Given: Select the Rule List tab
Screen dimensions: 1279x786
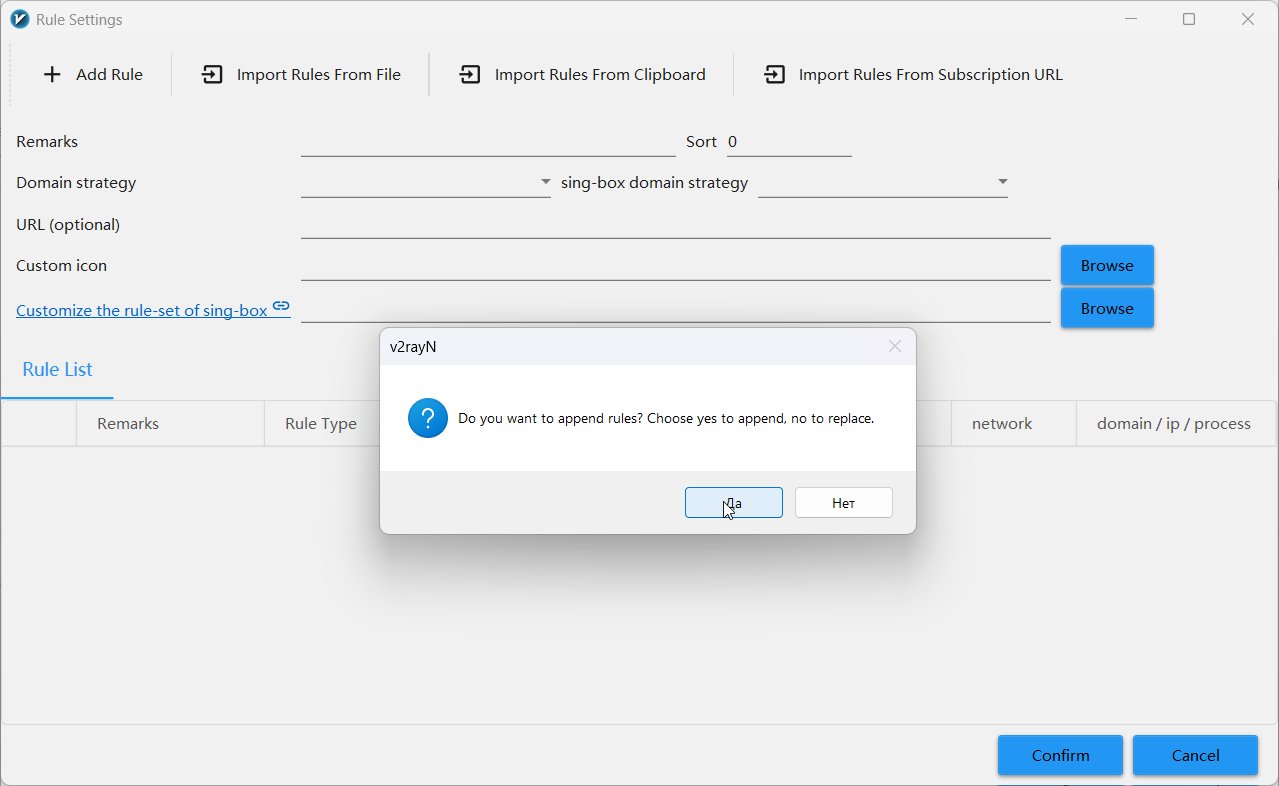Looking at the screenshot, I should point(57,369).
